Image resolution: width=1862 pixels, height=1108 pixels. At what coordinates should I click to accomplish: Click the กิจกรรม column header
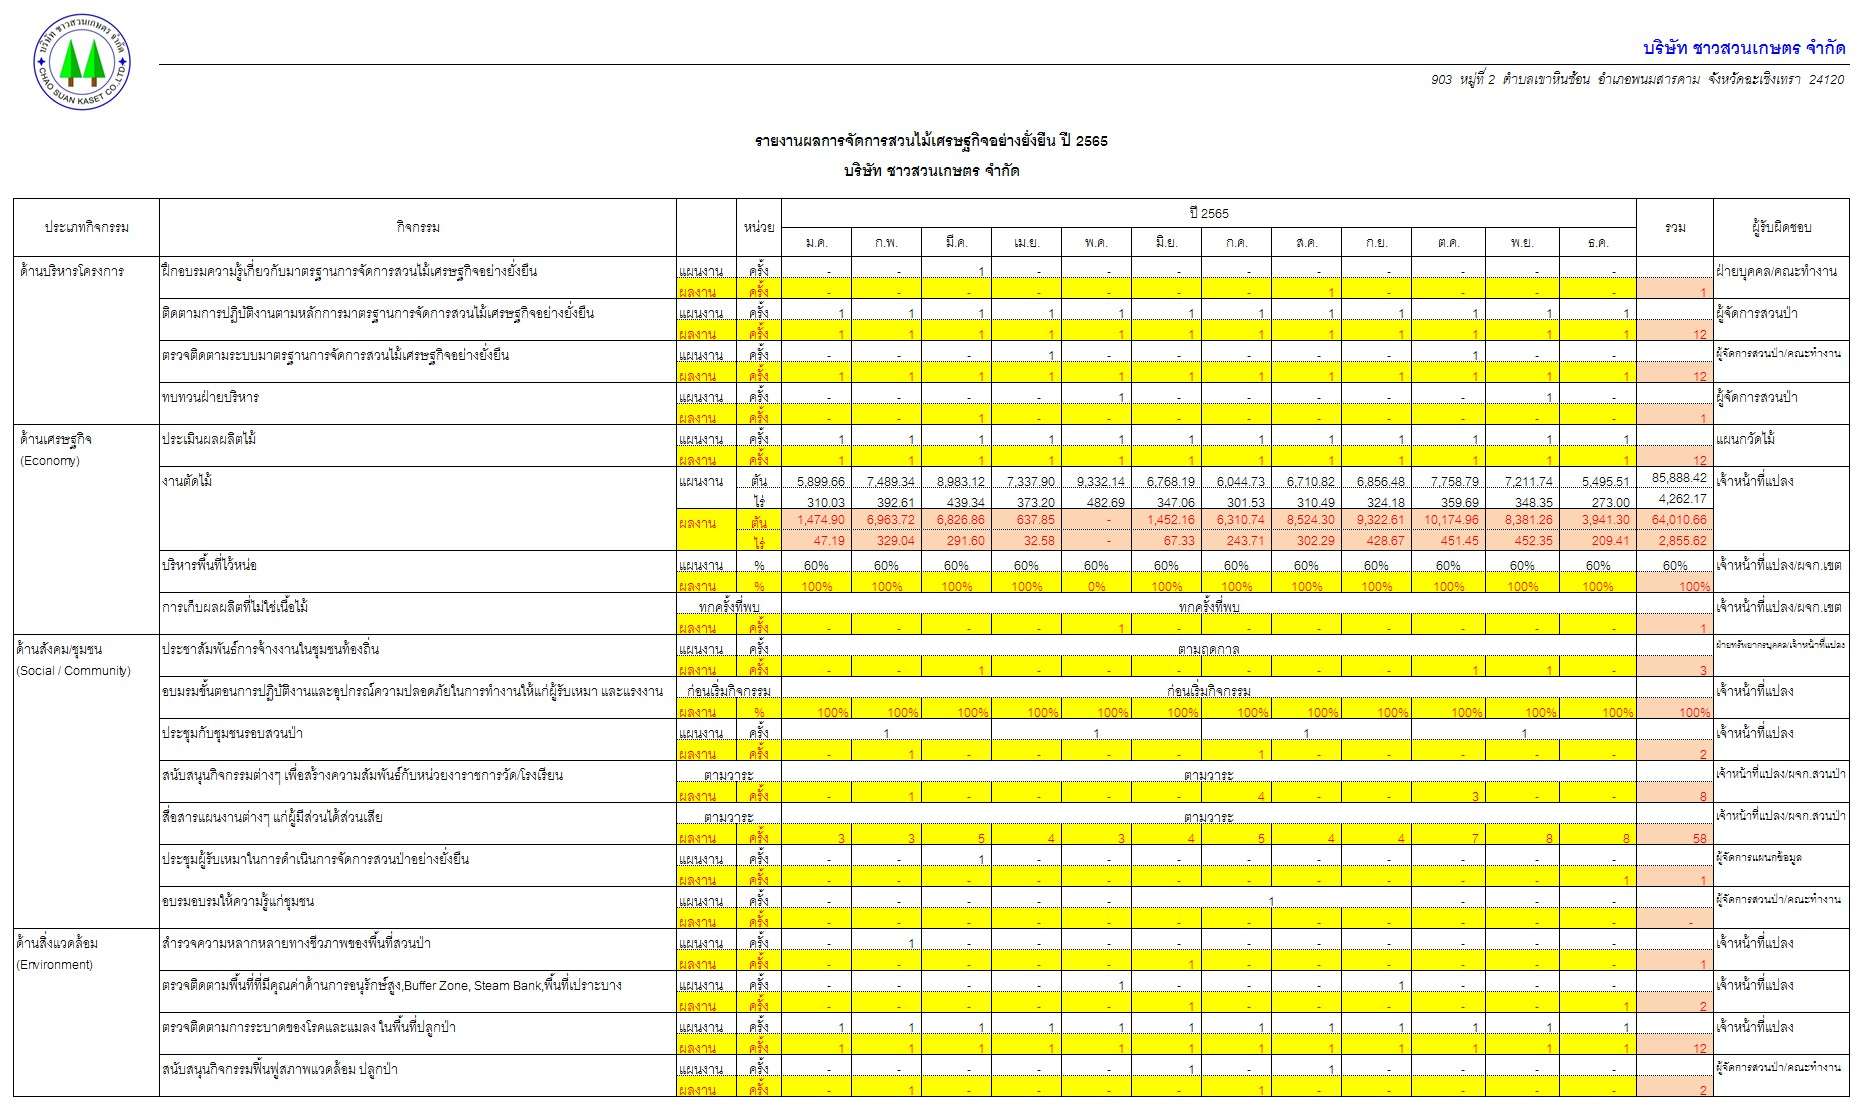pyautogui.click(x=417, y=227)
